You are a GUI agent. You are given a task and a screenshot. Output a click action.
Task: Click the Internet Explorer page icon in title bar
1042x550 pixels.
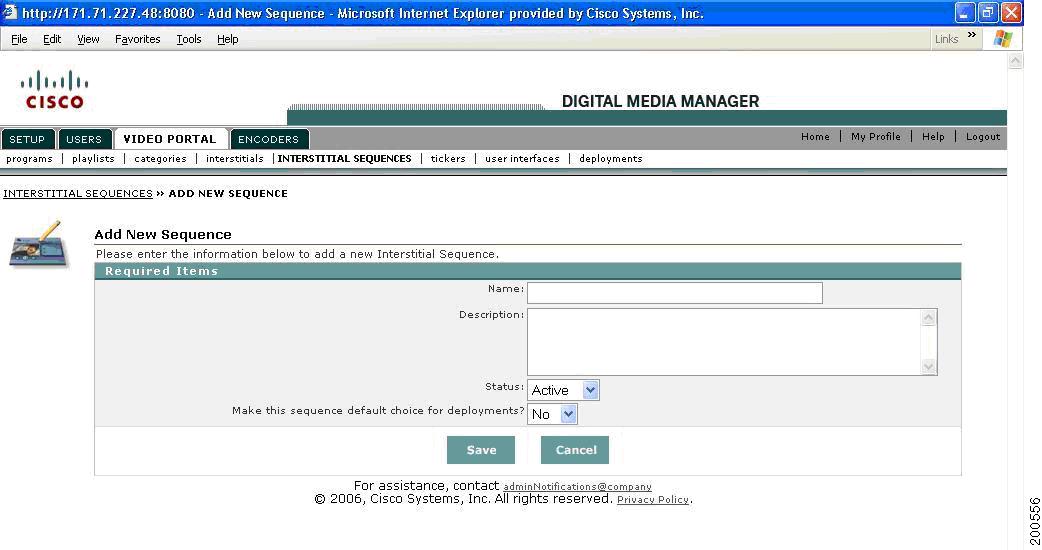coord(9,13)
